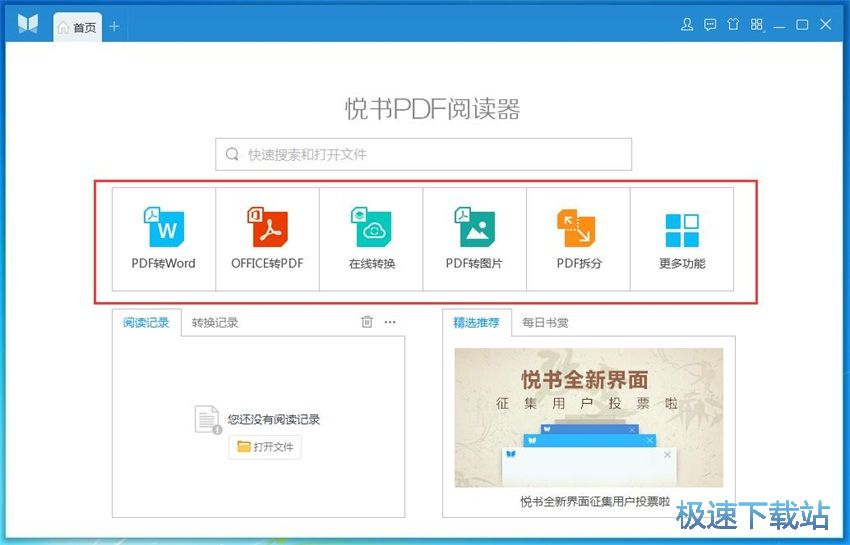Close the PDF reader window

click(x=826, y=24)
